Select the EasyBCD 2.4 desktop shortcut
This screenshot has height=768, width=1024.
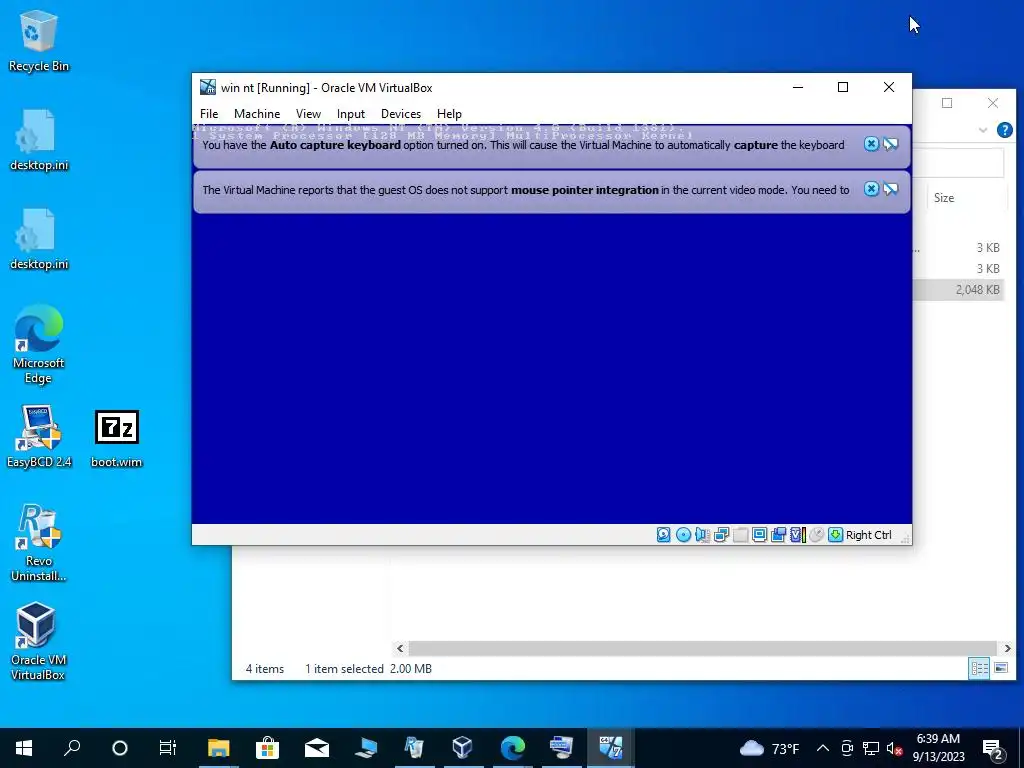[x=39, y=436]
